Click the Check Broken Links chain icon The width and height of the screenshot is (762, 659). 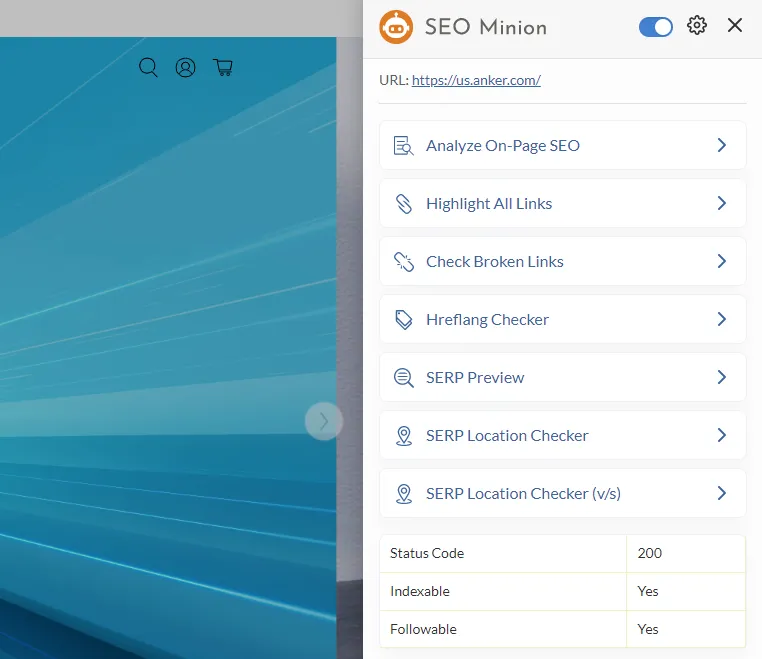403,261
